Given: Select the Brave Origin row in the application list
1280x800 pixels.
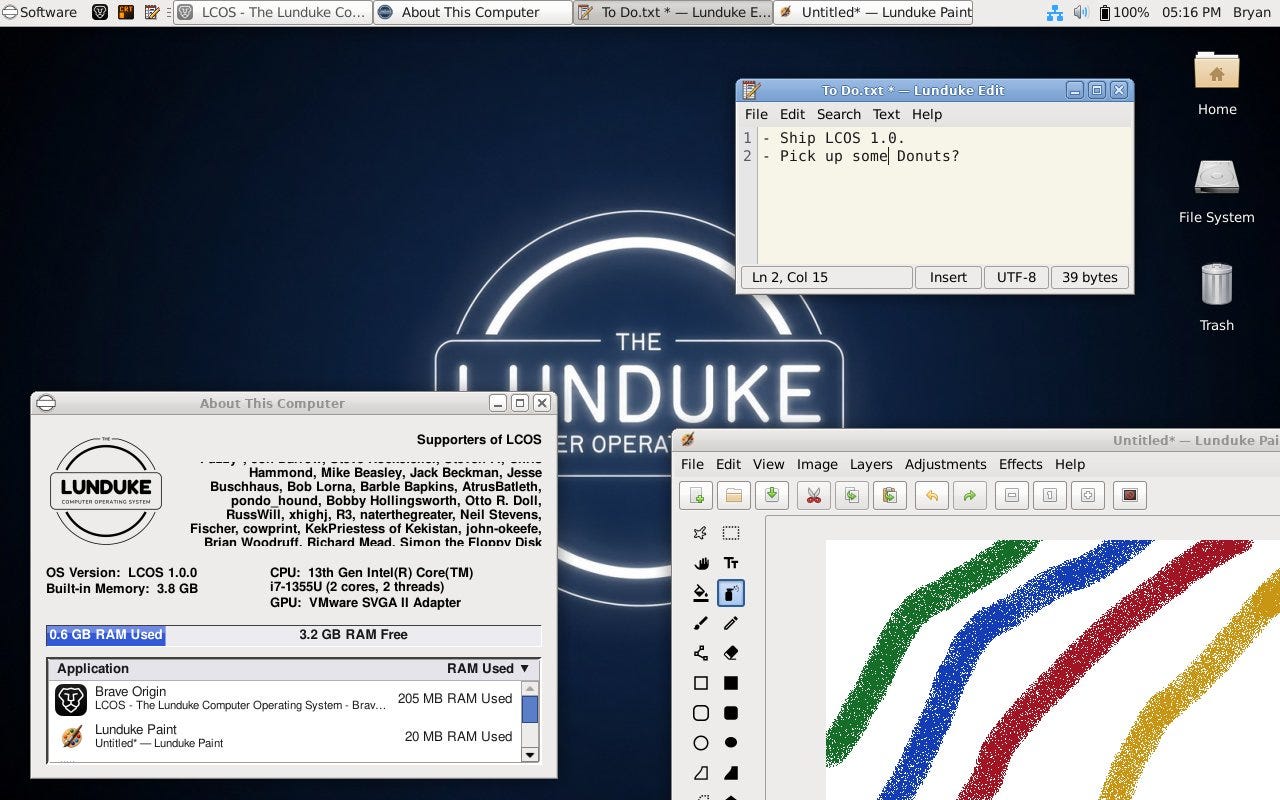Looking at the screenshot, I should pyautogui.click(x=285, y=699).
